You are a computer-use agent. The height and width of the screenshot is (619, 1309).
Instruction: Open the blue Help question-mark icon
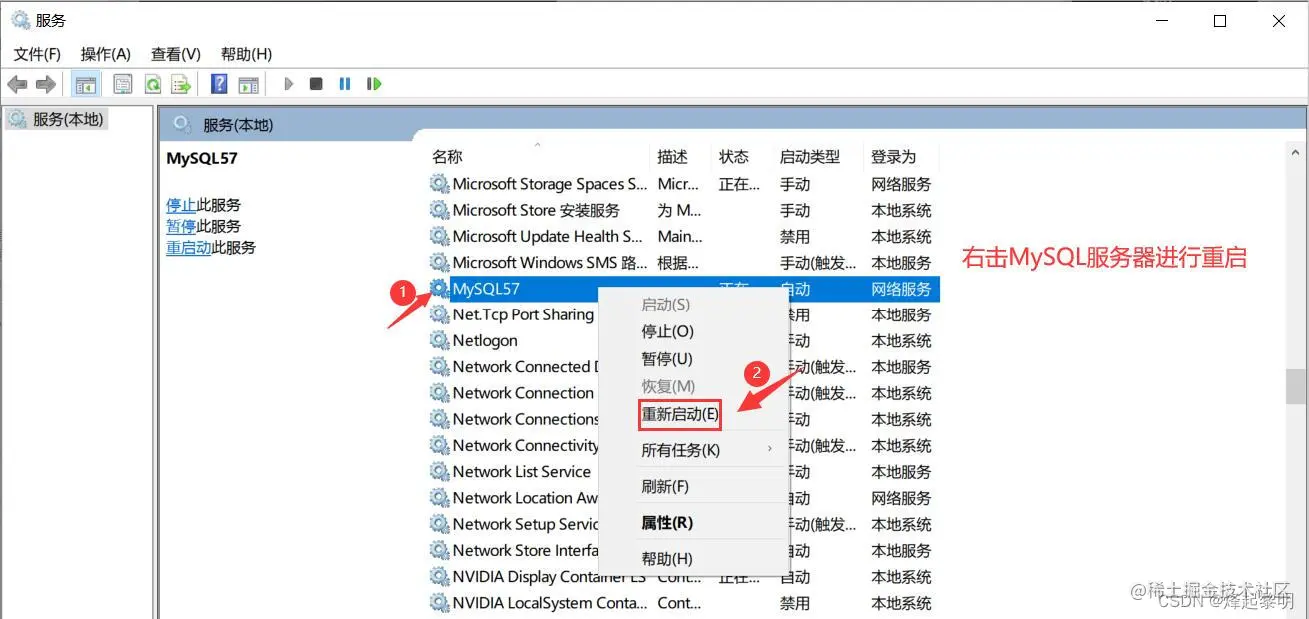tap(219, 84)
